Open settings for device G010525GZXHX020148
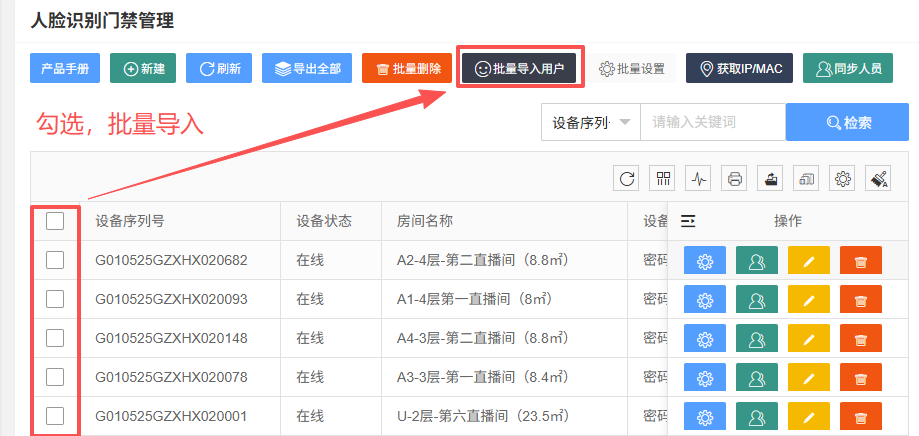Image resolution: width=919 pixels, height=436 pixels. 704,338
